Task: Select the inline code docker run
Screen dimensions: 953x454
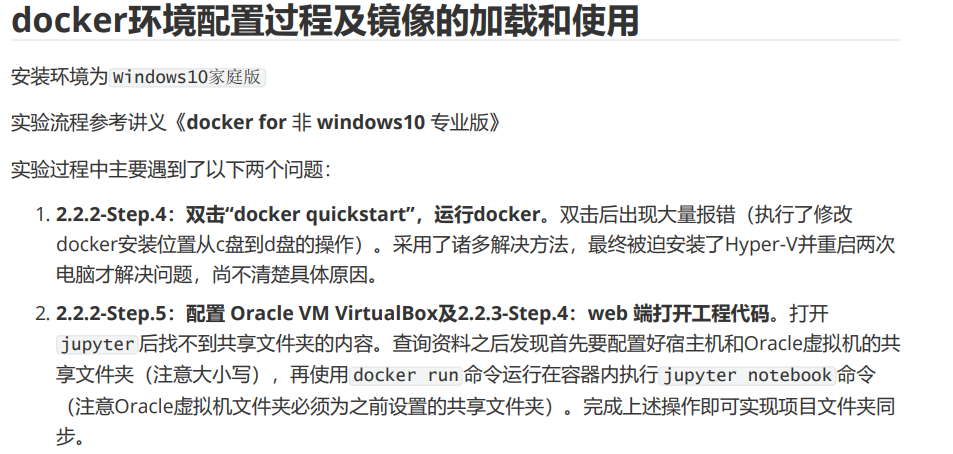Action: tap(406, 375)
